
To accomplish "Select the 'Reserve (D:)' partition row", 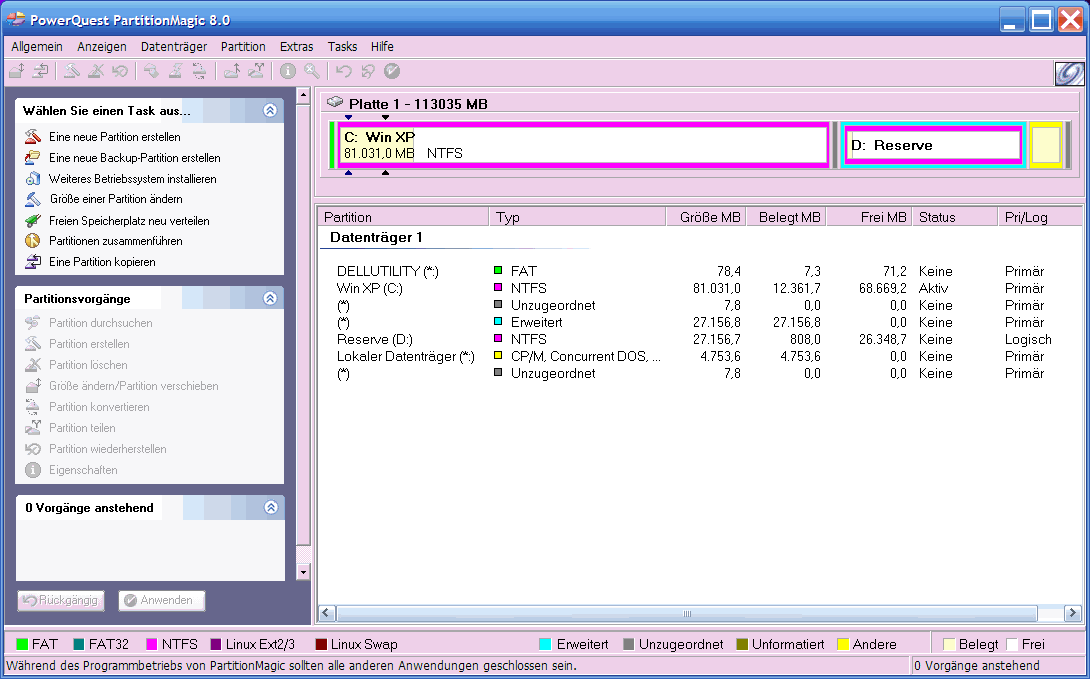I will pos(700,339).
